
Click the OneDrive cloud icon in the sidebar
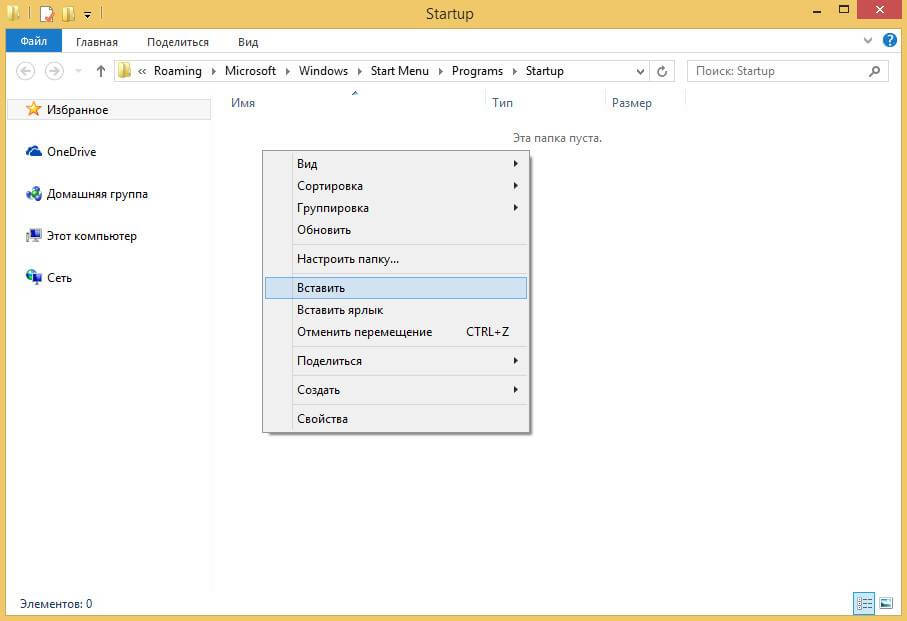(33, 152)
